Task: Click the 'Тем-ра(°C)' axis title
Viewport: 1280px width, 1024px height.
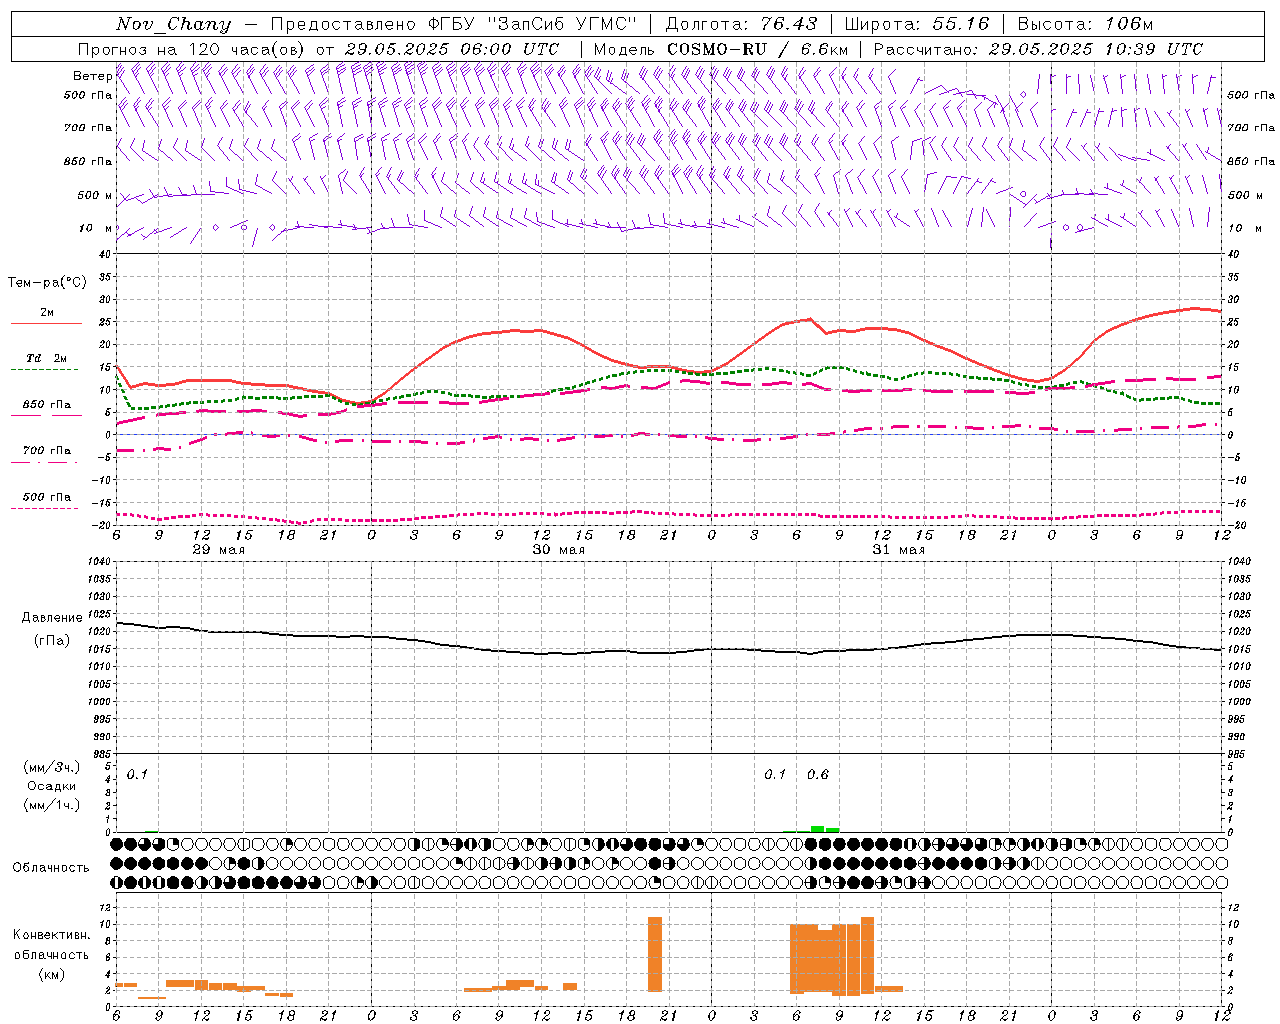Action: coord(47,283)
